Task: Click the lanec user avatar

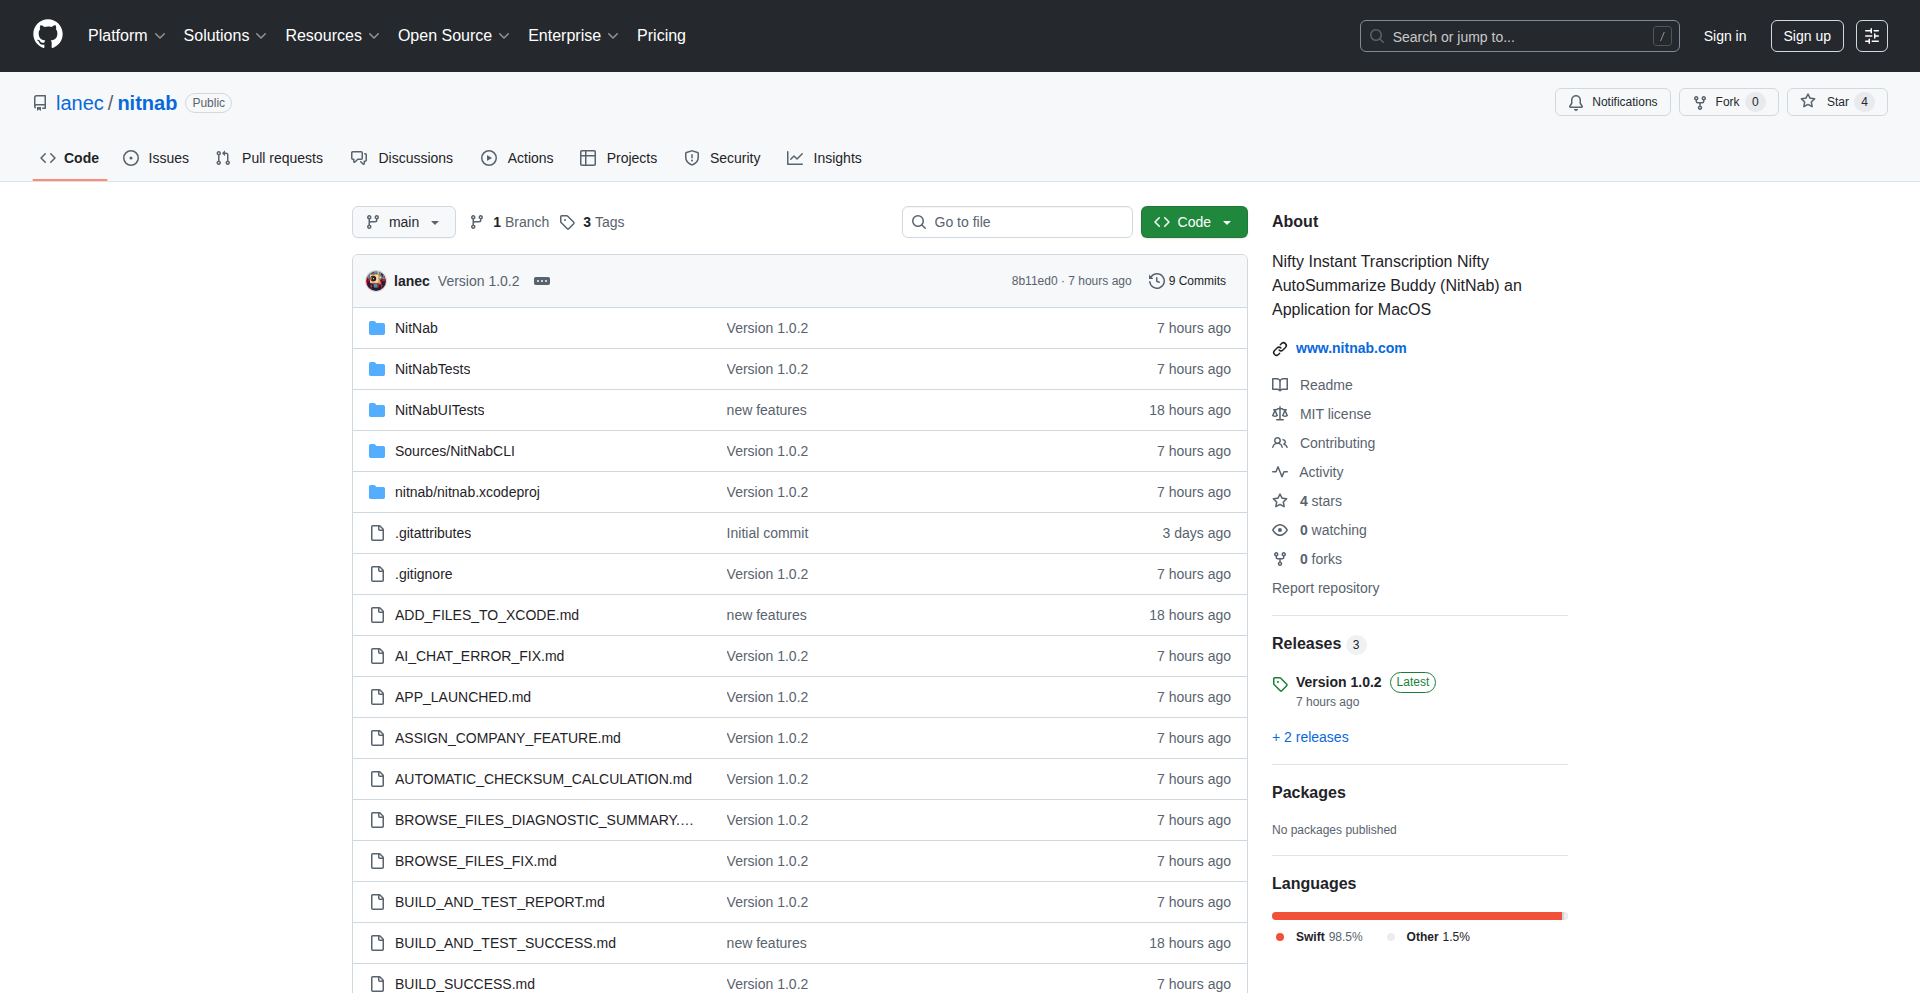Action: coord(376,281)
